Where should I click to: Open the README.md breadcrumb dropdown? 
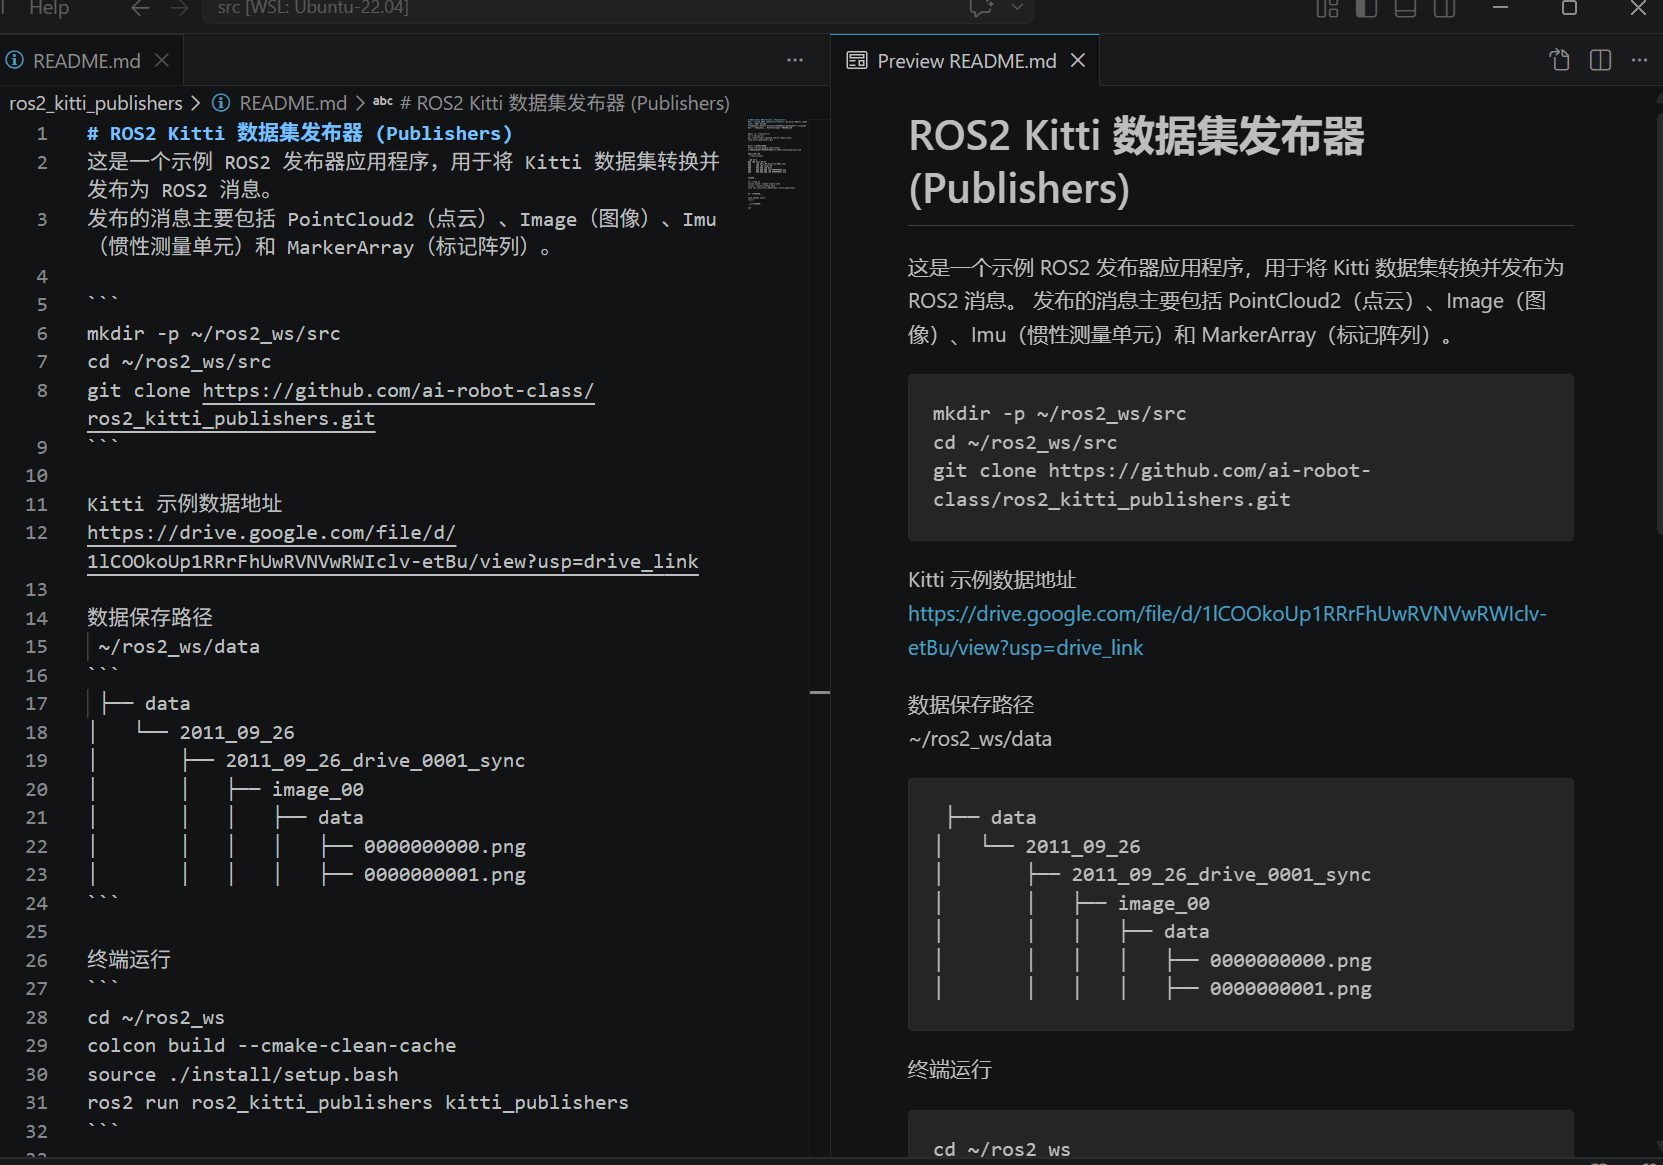pyautogui.click(x=292, y=102)
